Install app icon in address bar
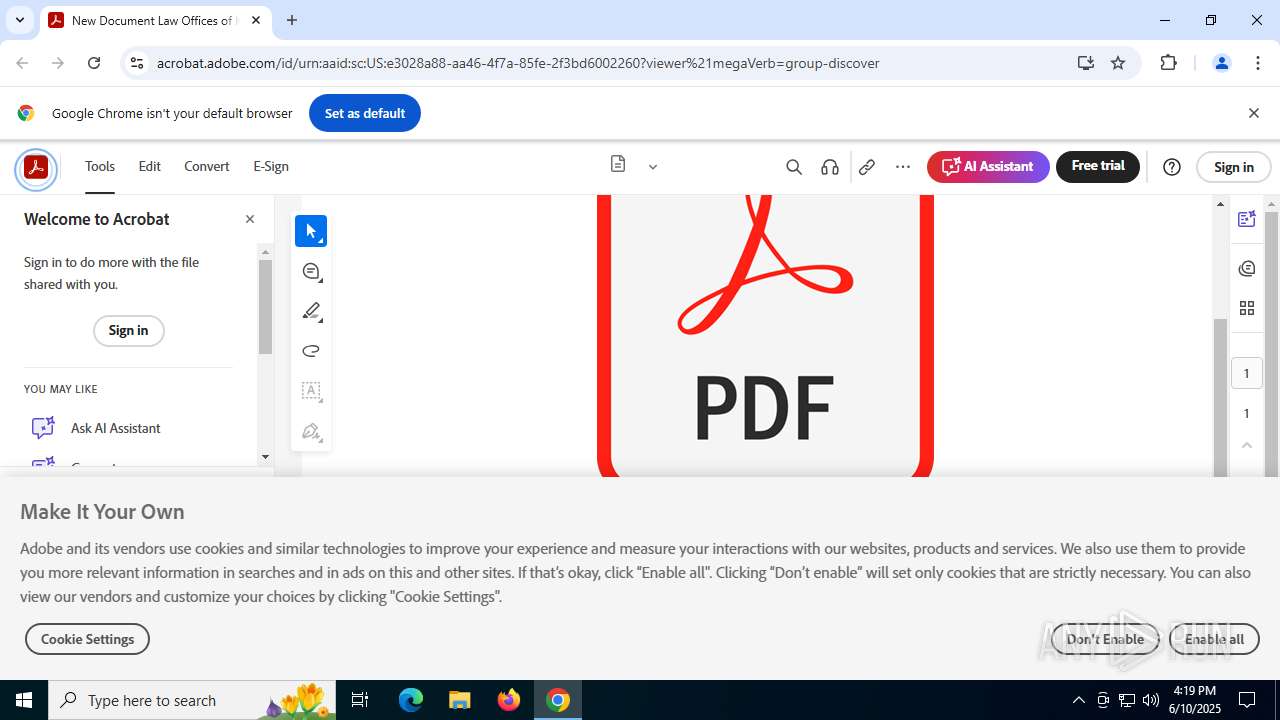Image resolution: width=1280 pixels, height=720 pixels. point(1086,63)
